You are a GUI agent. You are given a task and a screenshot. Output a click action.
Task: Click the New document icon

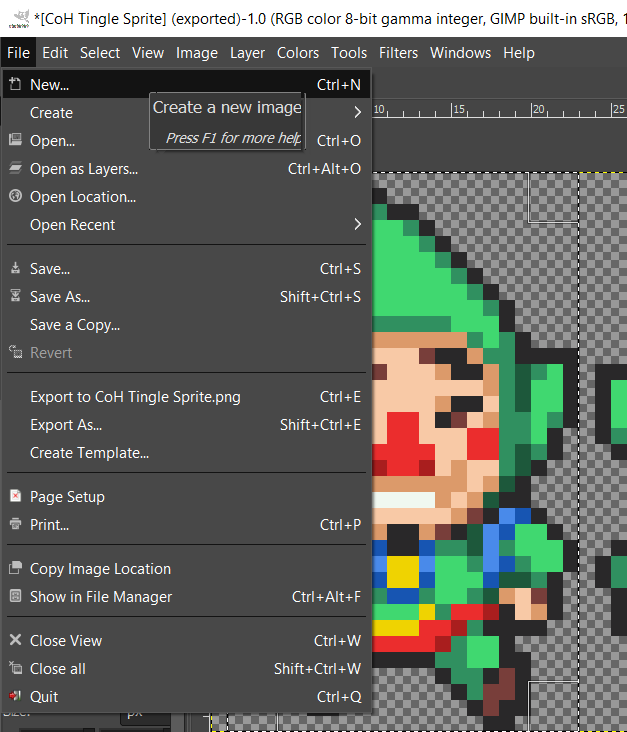tap(15, 84)
